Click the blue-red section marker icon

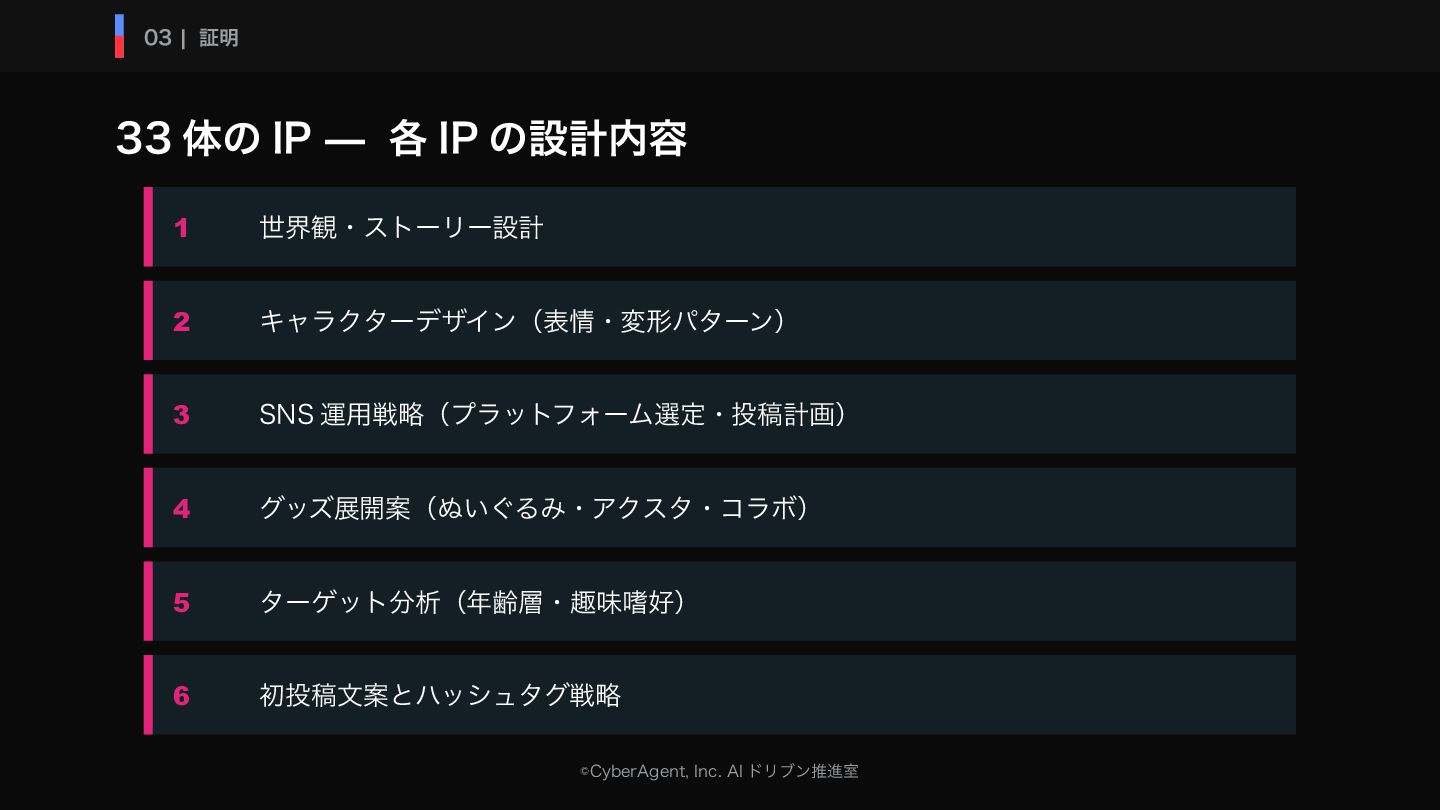point(119,36)
